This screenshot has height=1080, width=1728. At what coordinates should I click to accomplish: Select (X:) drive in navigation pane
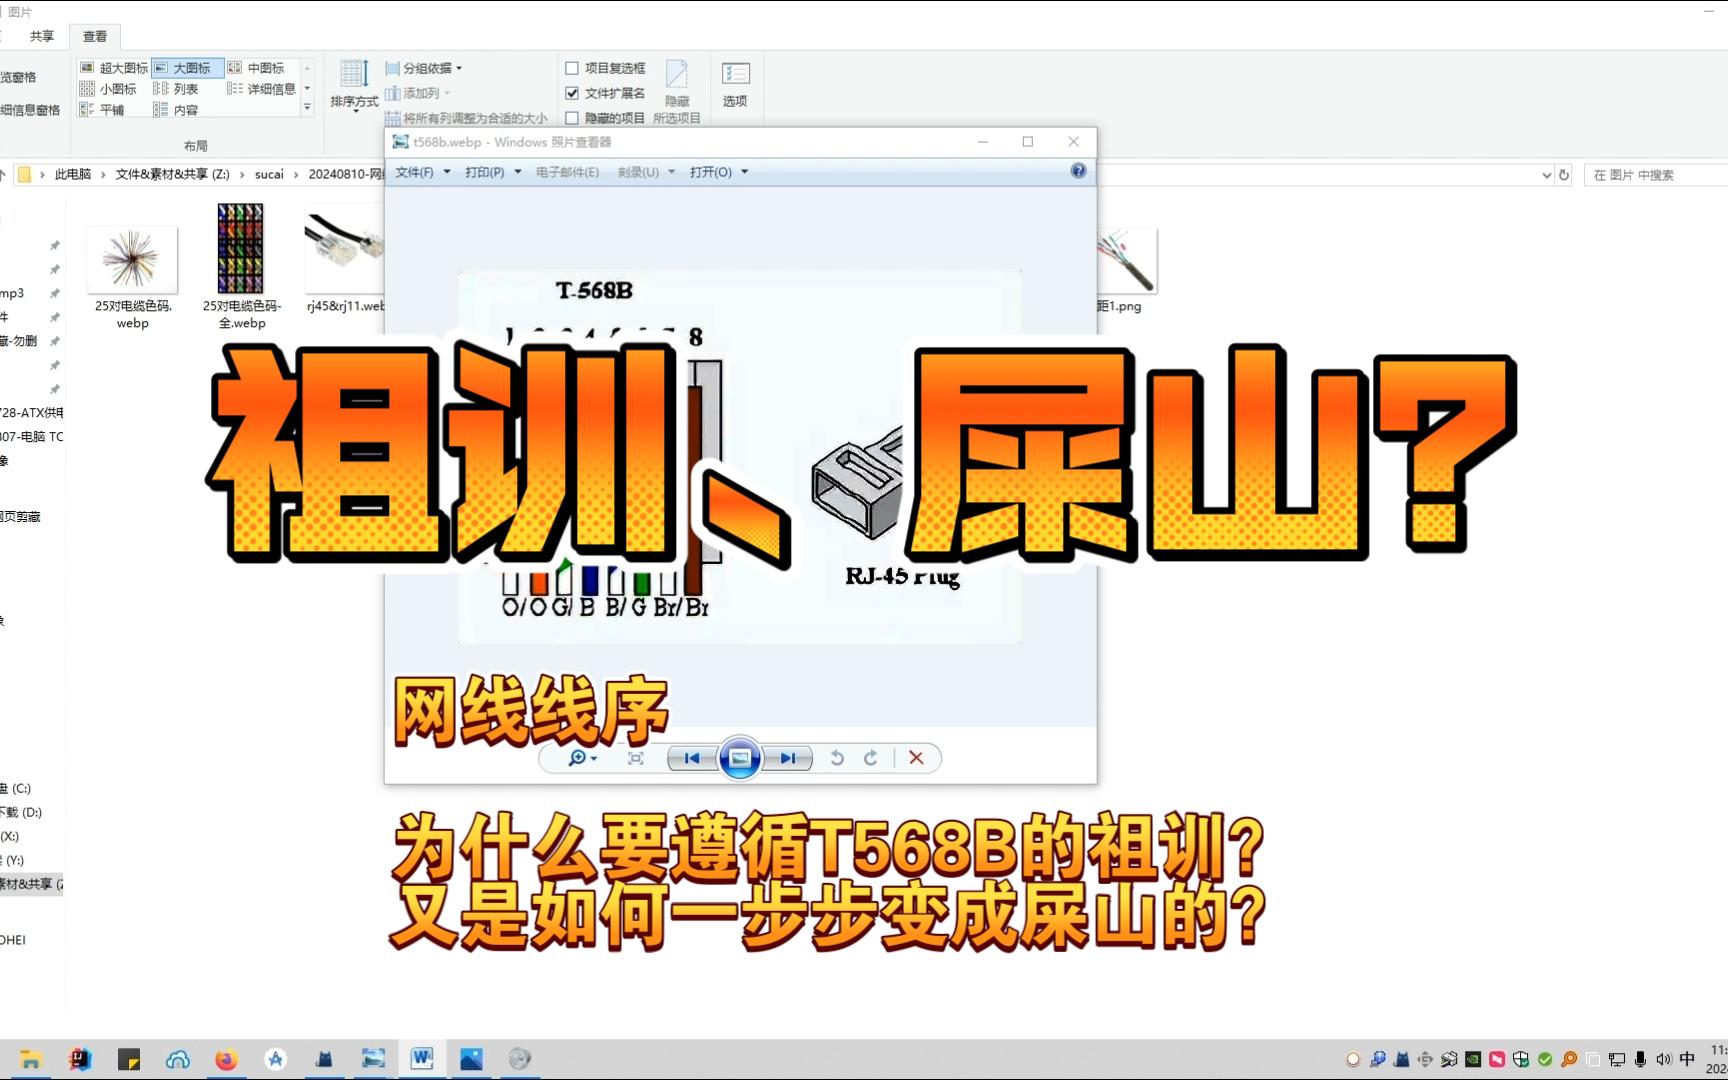[10, 836]
